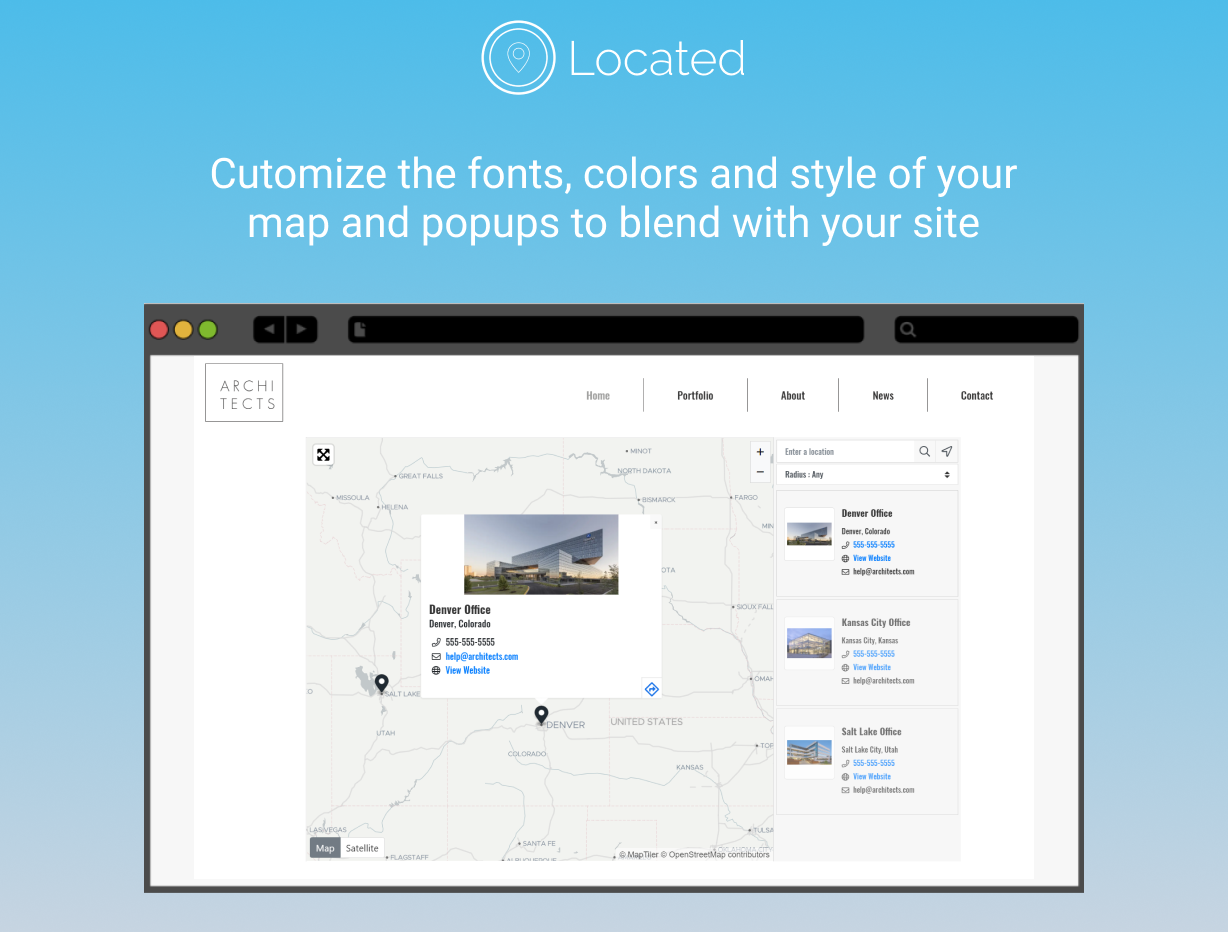Click the Enter a location field
The image size is (1228, 932).
pos(846,452)
